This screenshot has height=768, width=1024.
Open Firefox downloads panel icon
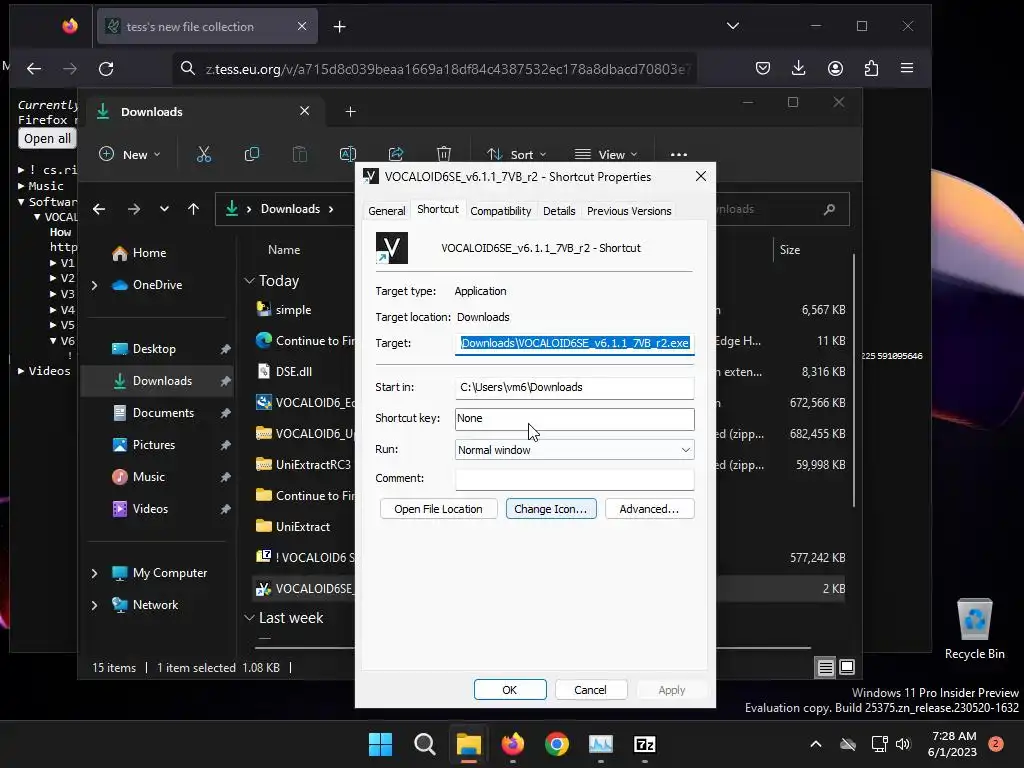pyautogui.click(x=798, y=68)
